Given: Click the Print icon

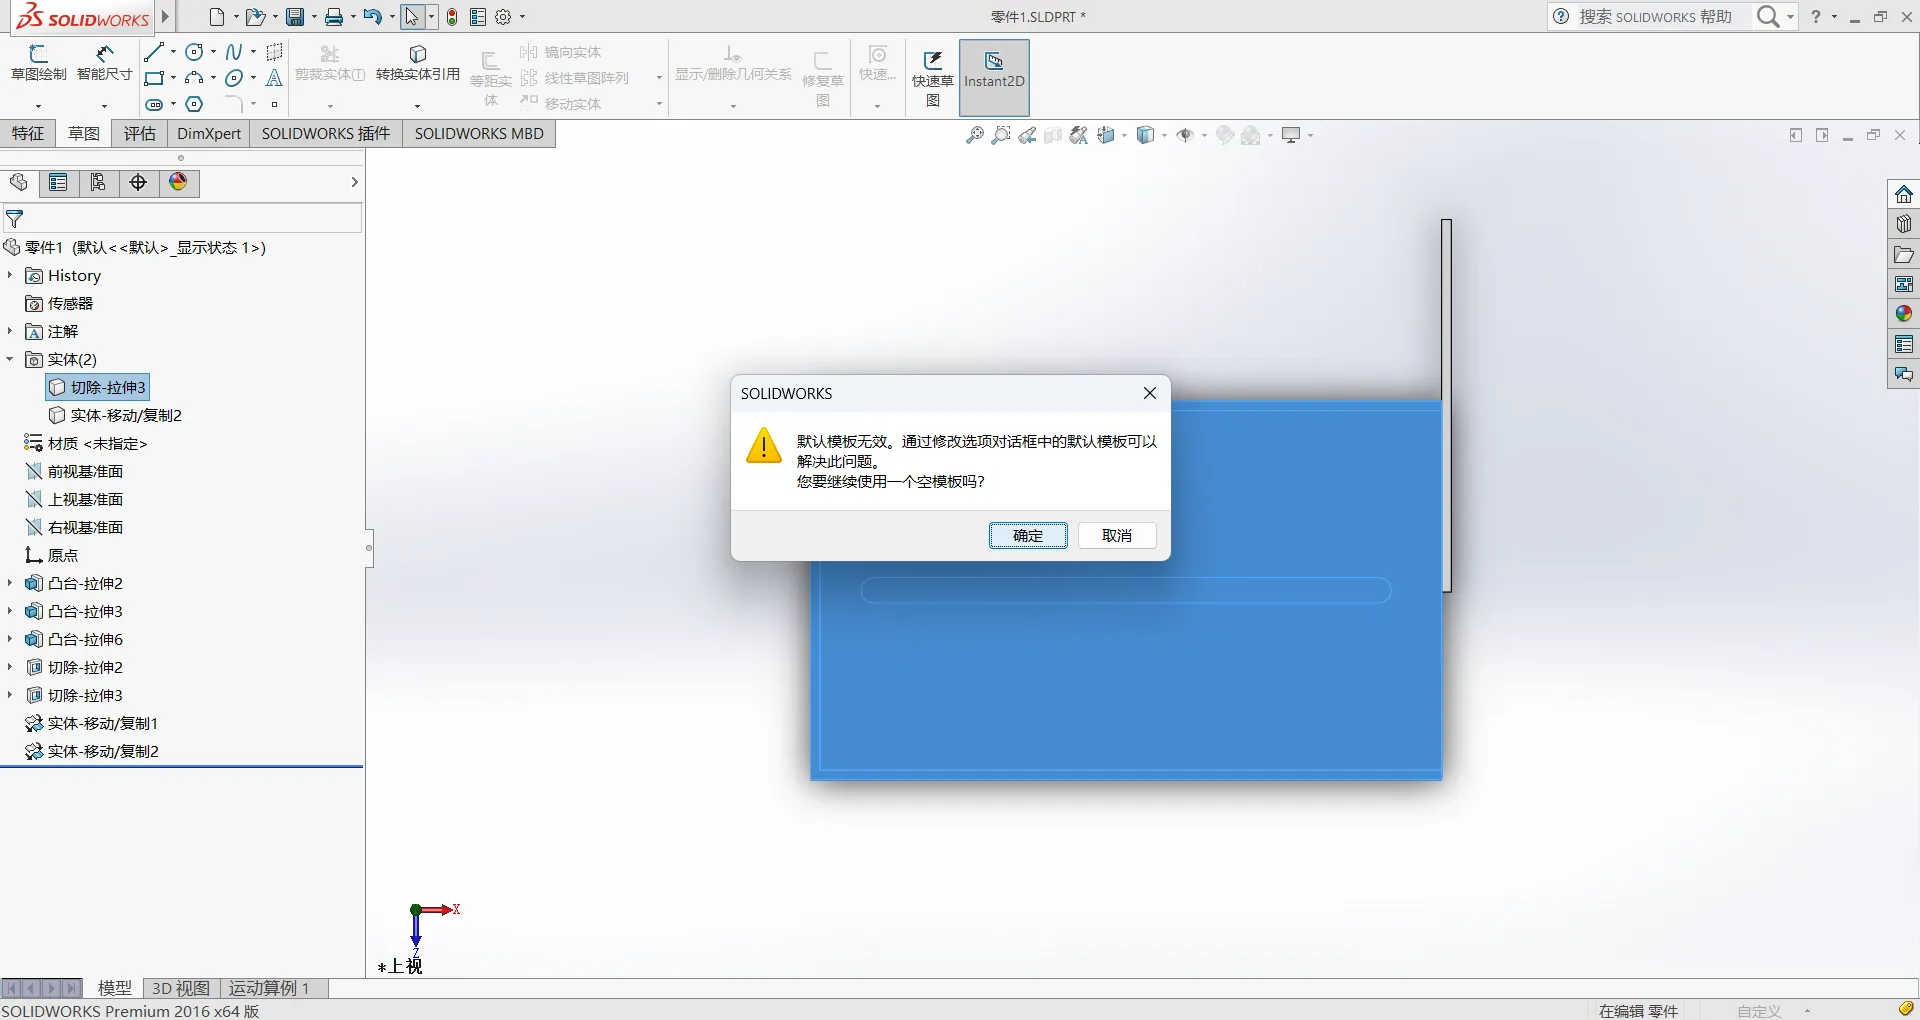Looking at the screenshot, I should click(334, 17).
